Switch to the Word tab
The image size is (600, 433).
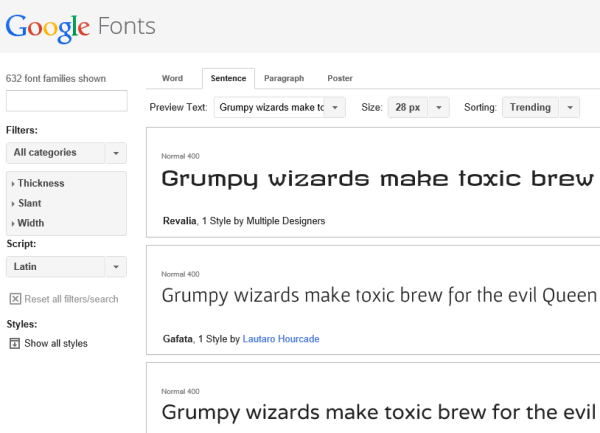point(172,78)
